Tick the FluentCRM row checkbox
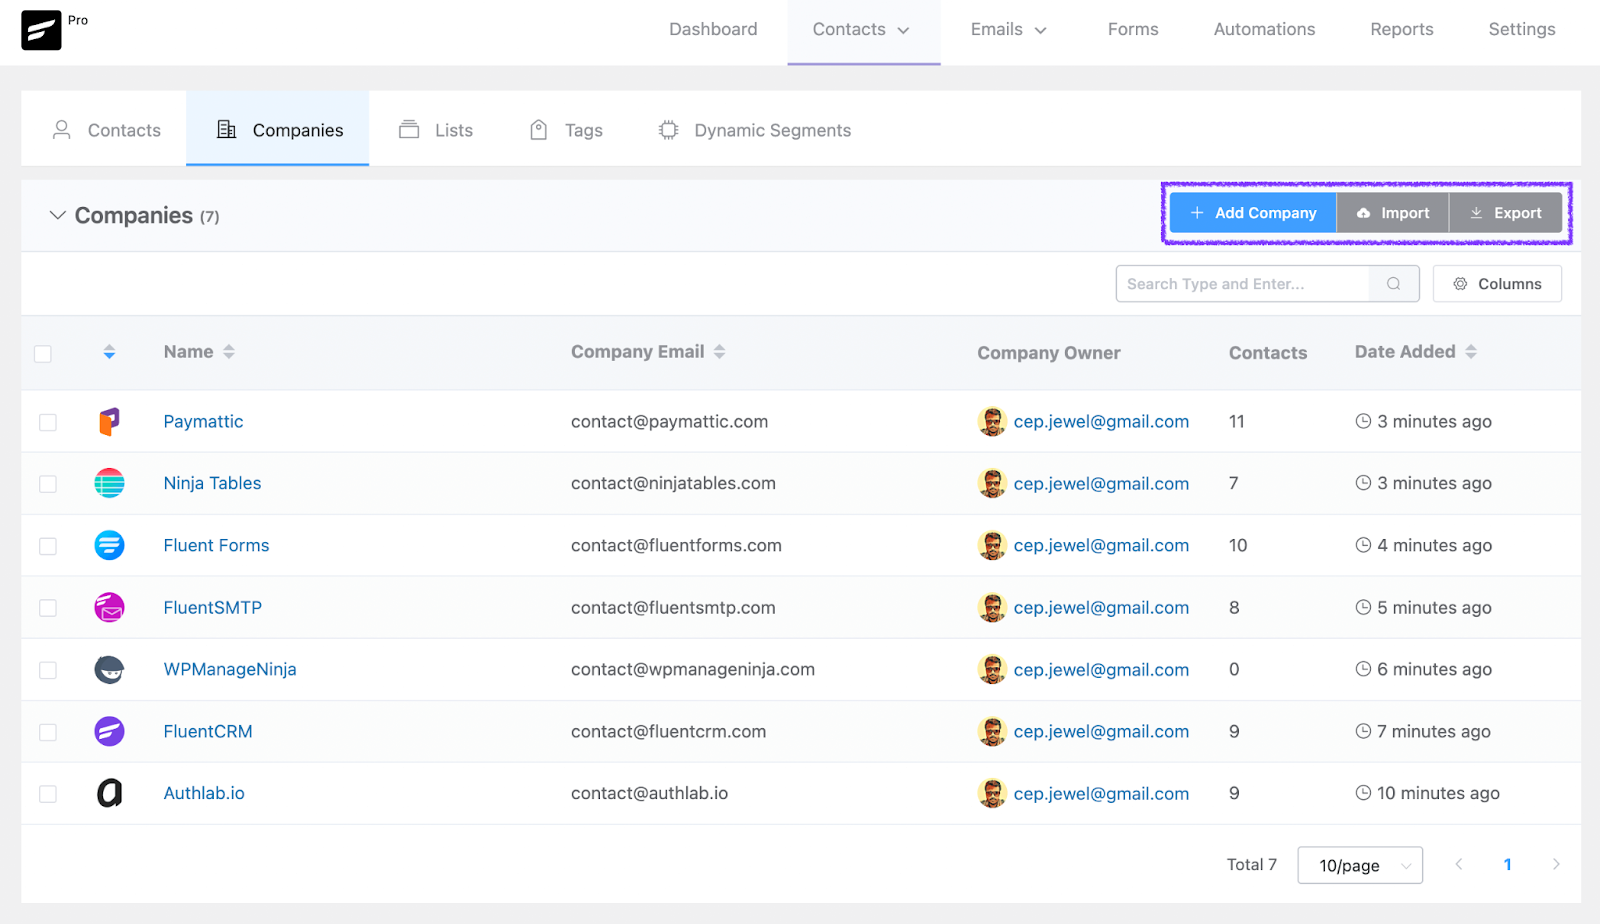 coord(48,733)
